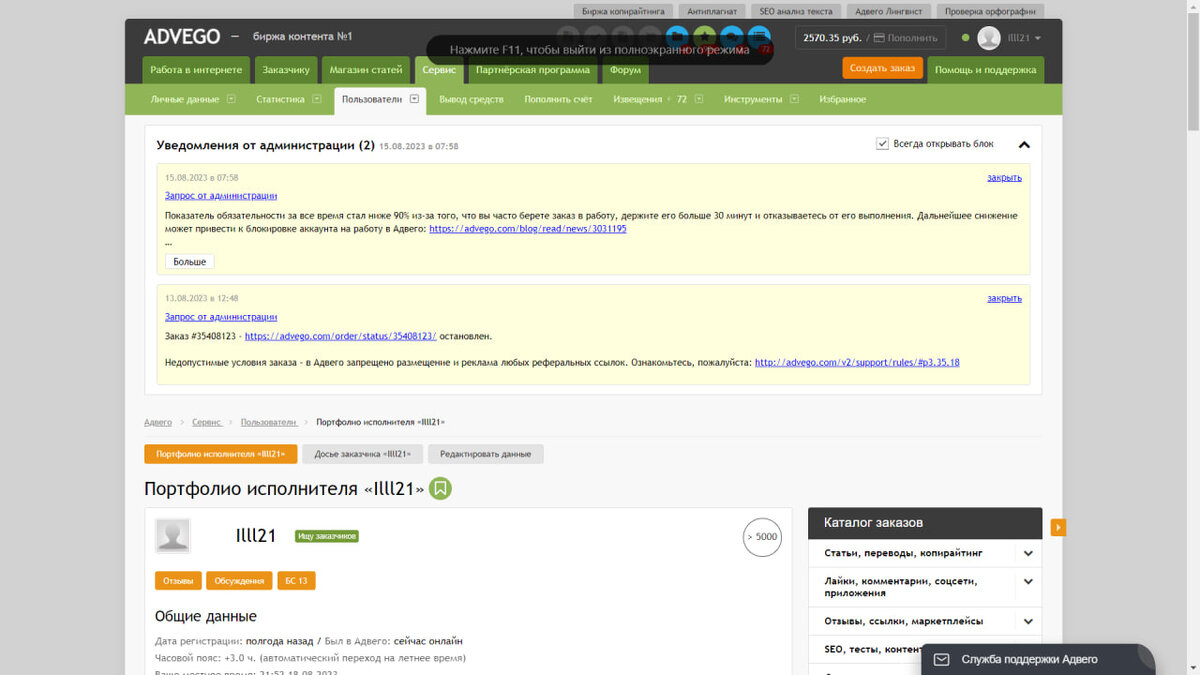Open the green star icon in header
The height and width of the screenshot is (675, 1200).
pyautogui.click(x=704, y=38)
